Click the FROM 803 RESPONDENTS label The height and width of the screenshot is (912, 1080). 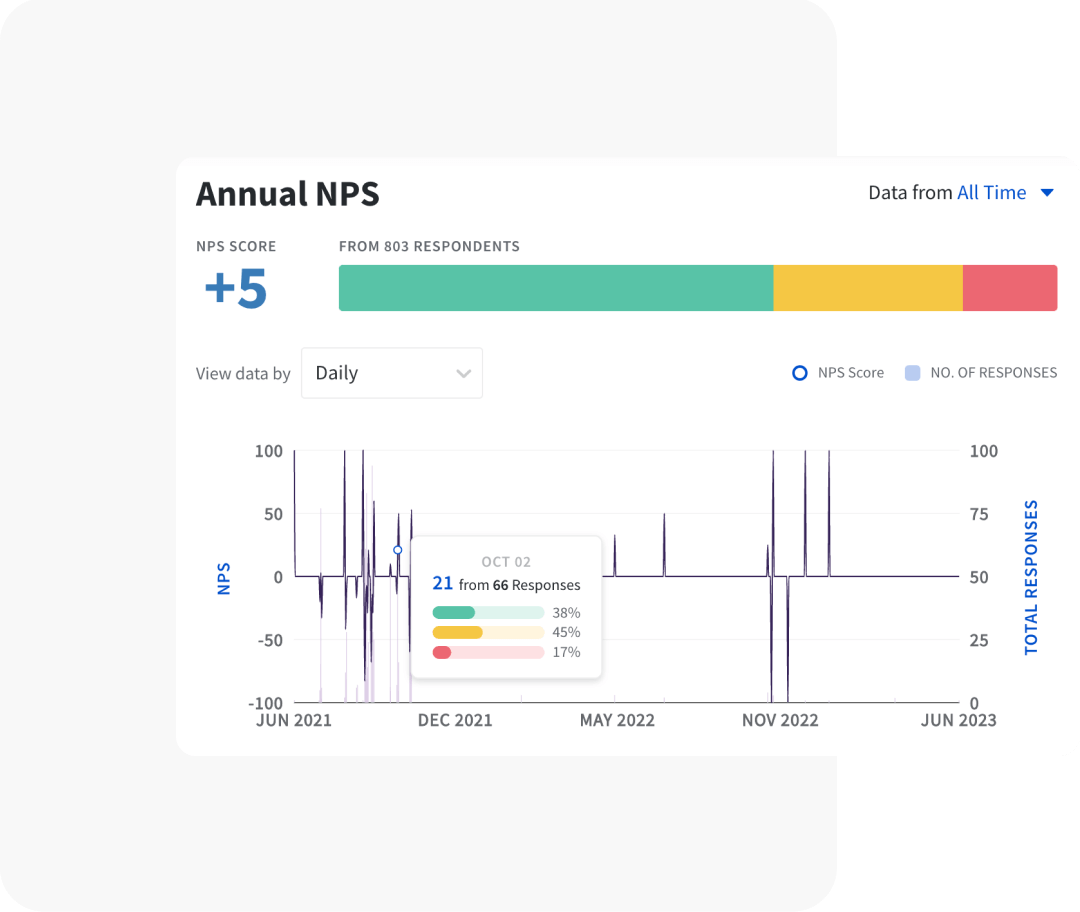(429, 246)
